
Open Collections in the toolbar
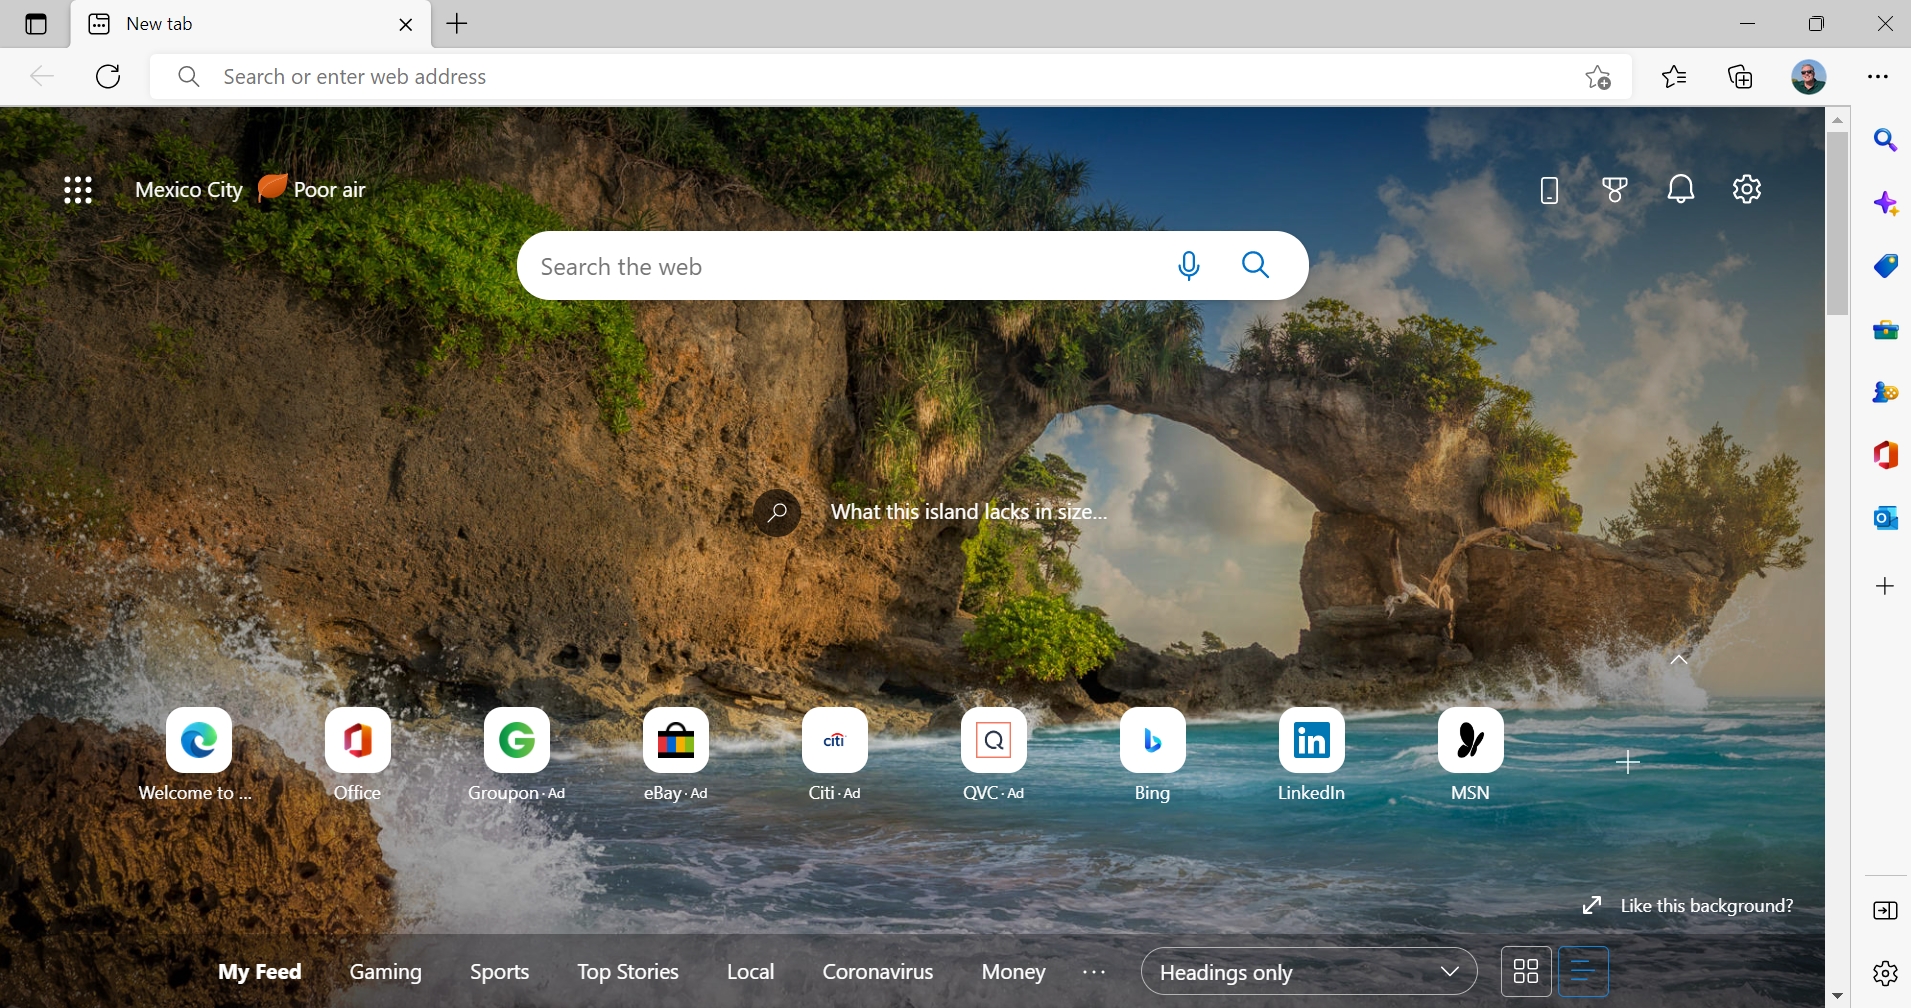pyautogui.click(x=1741, y=77)
